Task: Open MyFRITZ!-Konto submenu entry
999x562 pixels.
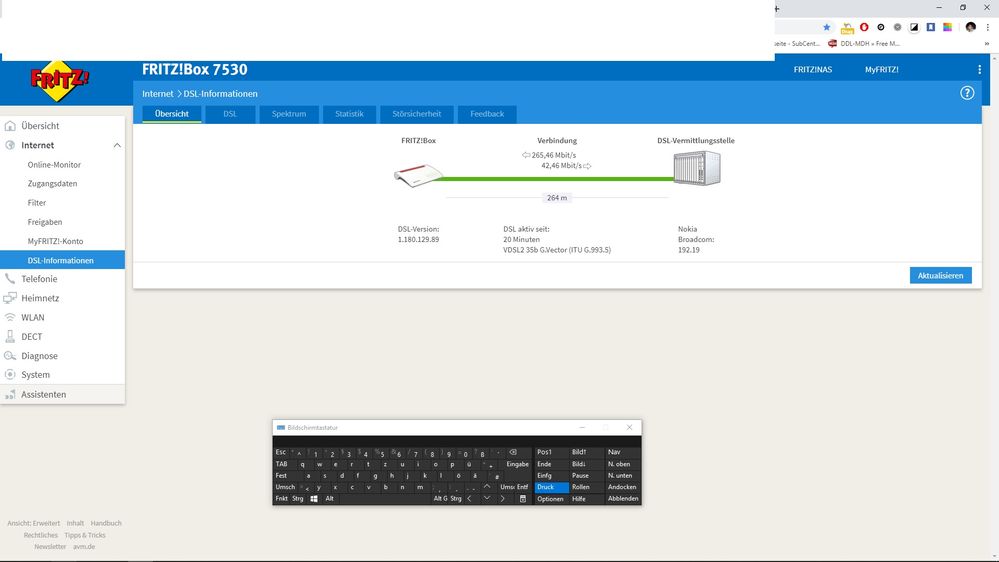Action: [x=55, y=241]
